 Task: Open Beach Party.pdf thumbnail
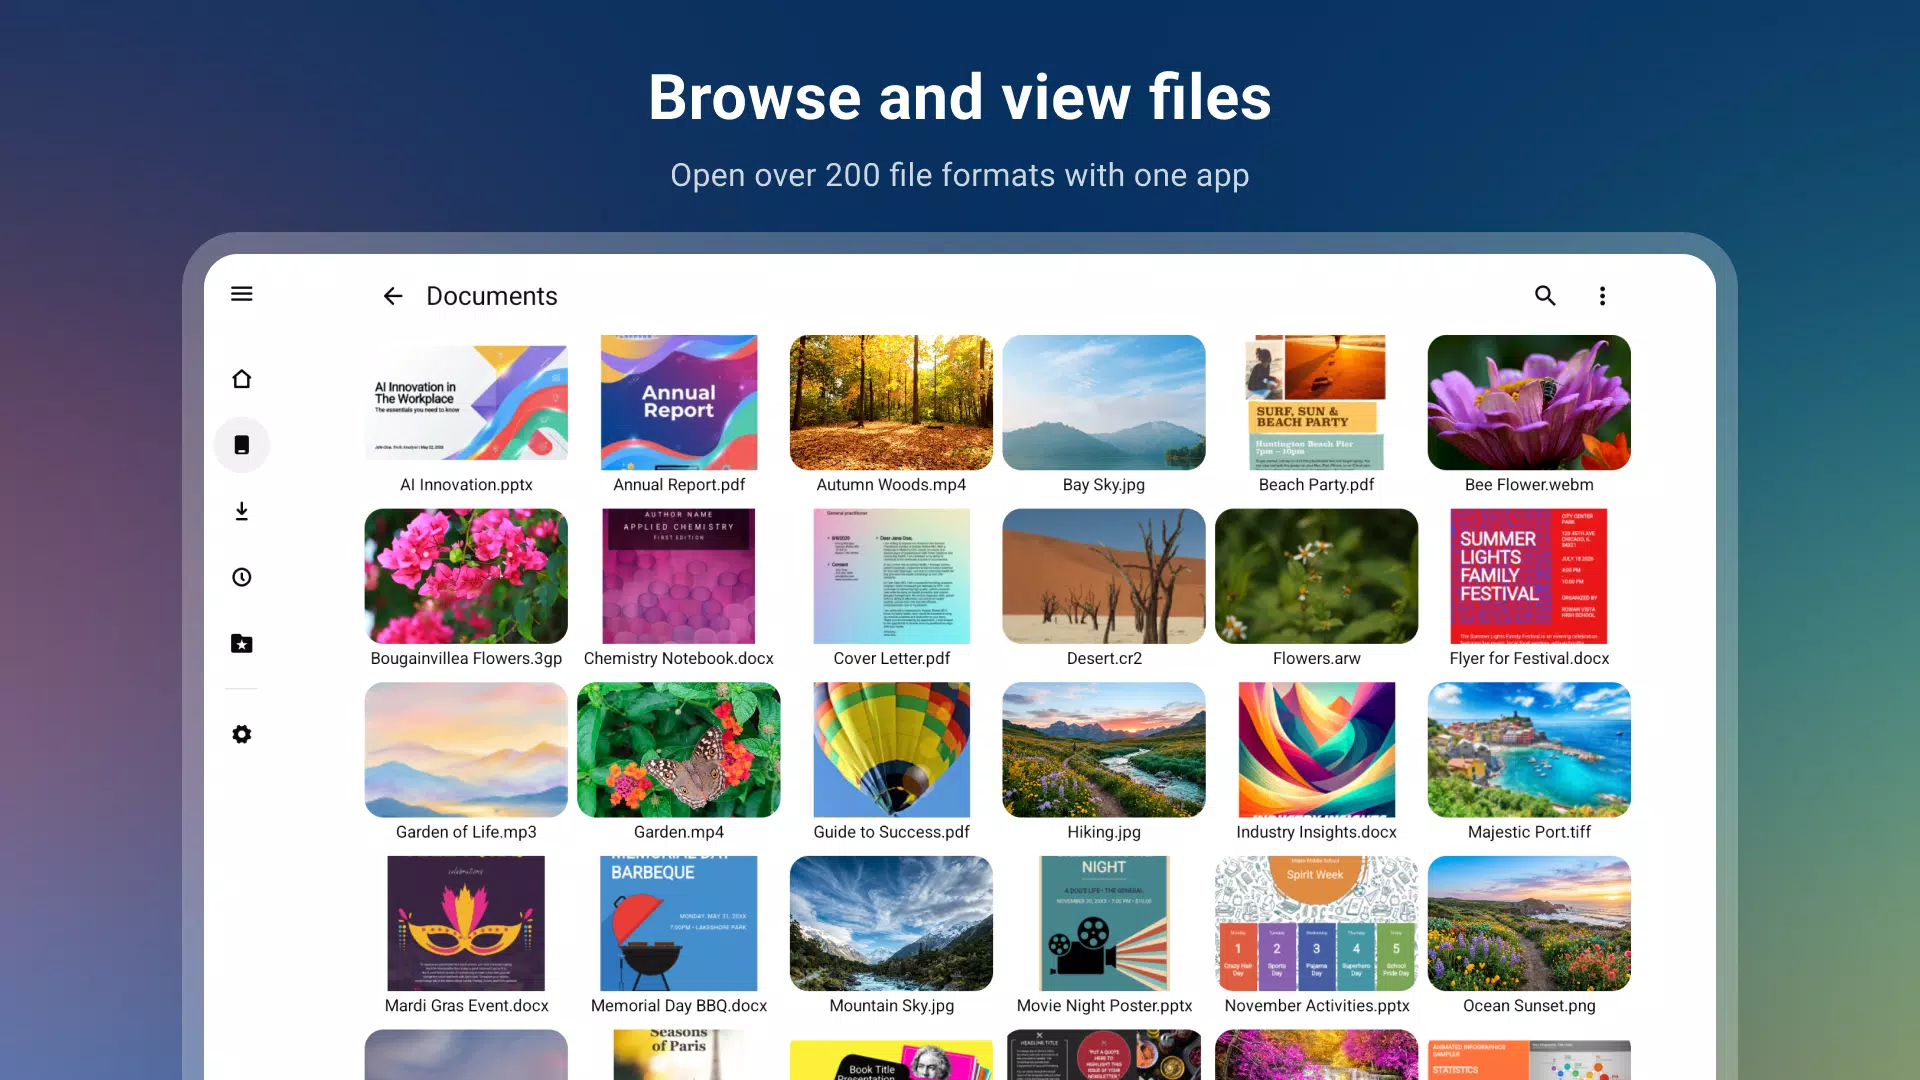[x=1316, y=402]
